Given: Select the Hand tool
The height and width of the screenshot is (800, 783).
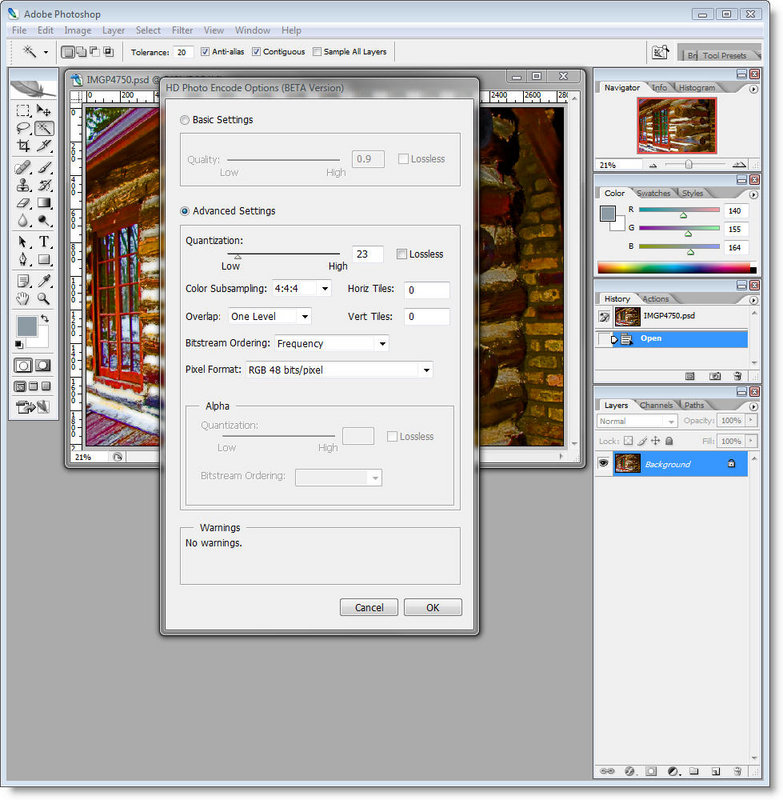Looking at the screenshot, I should [x=23, y=299].
